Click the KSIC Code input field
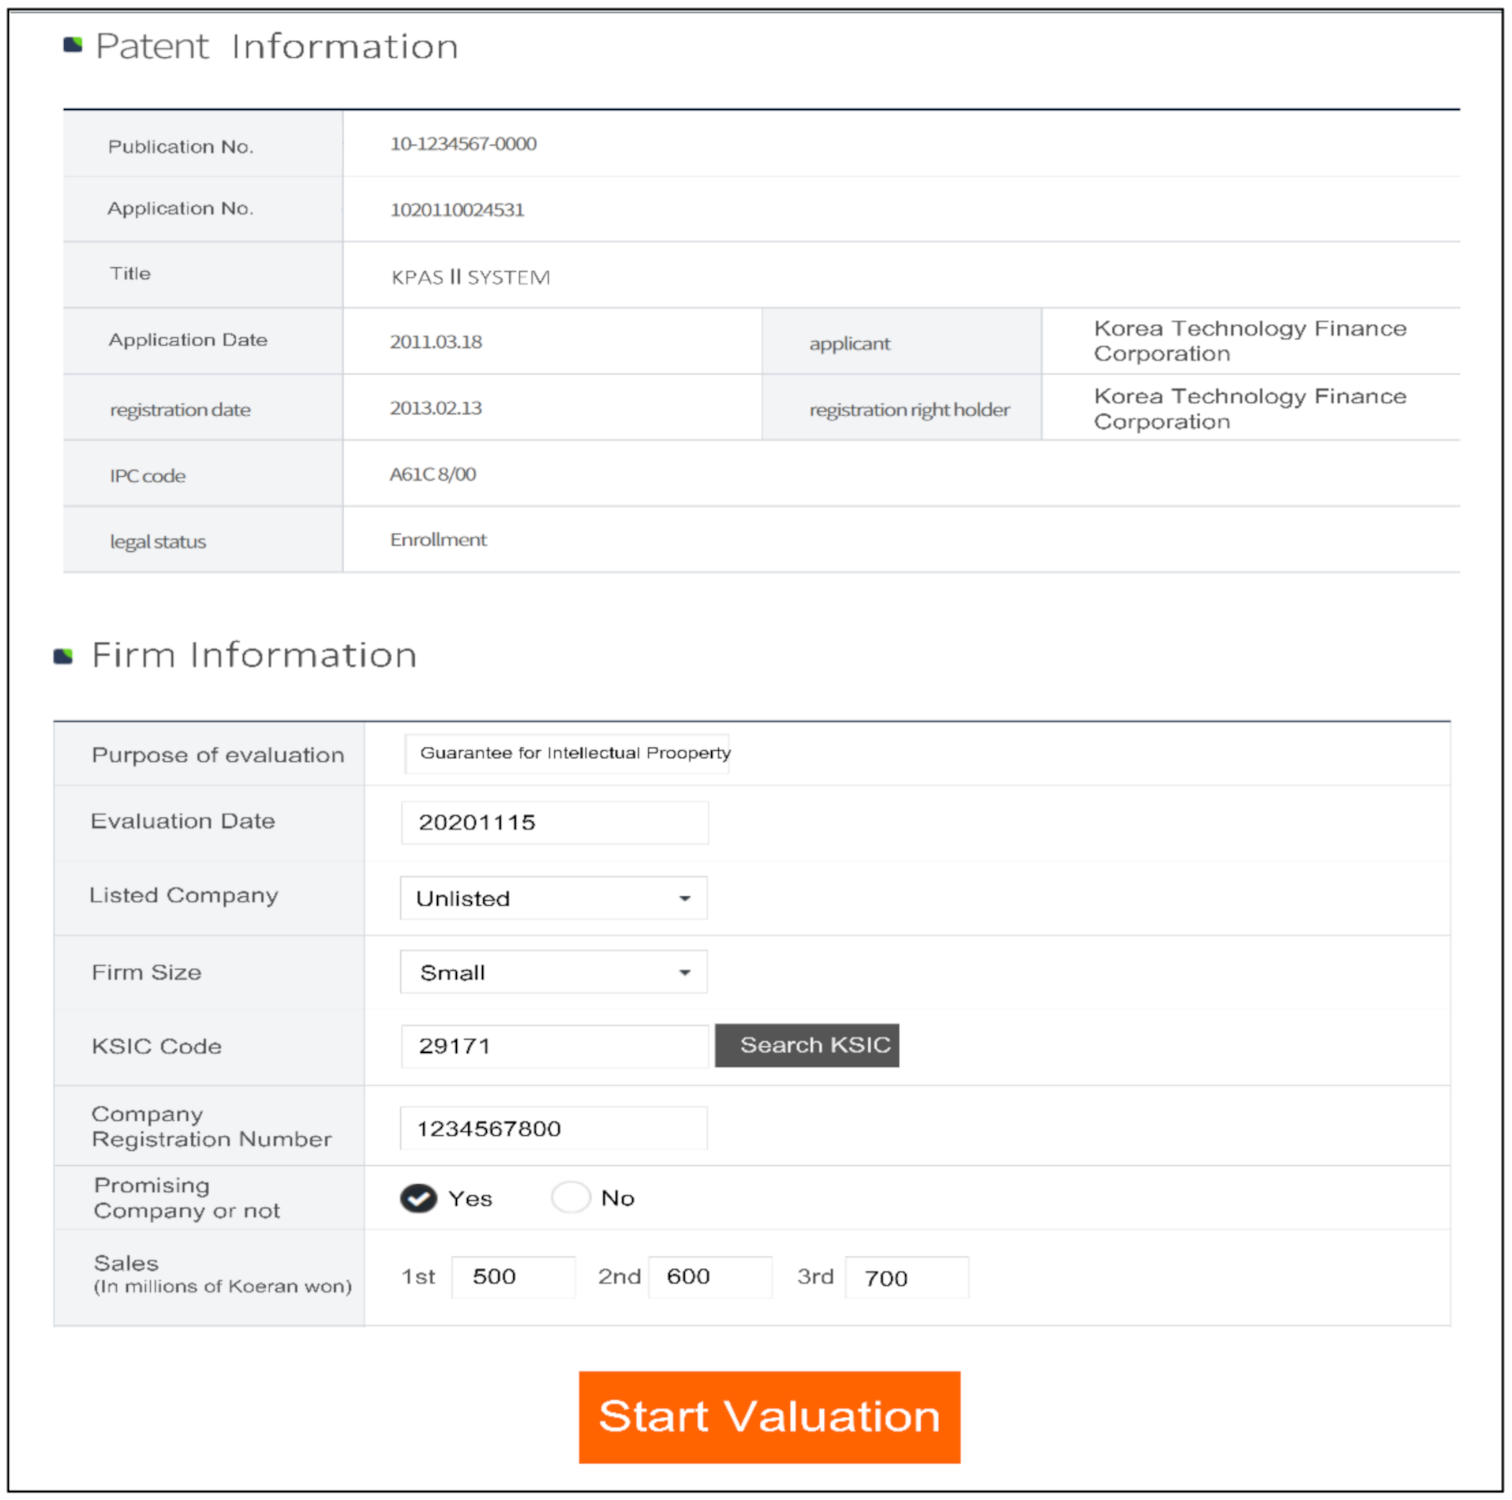This screenshot has height=1500, width=1512. pos(554,1046)
